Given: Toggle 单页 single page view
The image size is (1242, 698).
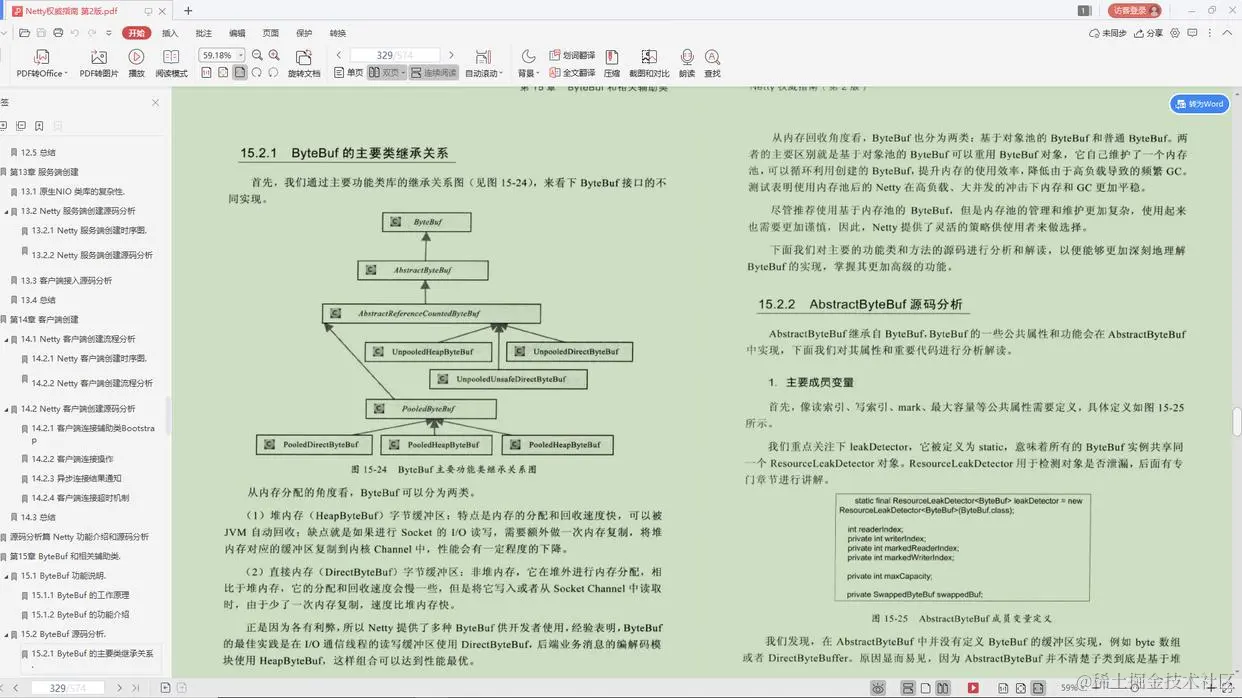Looking at the screenshot, I should (348, 73).
